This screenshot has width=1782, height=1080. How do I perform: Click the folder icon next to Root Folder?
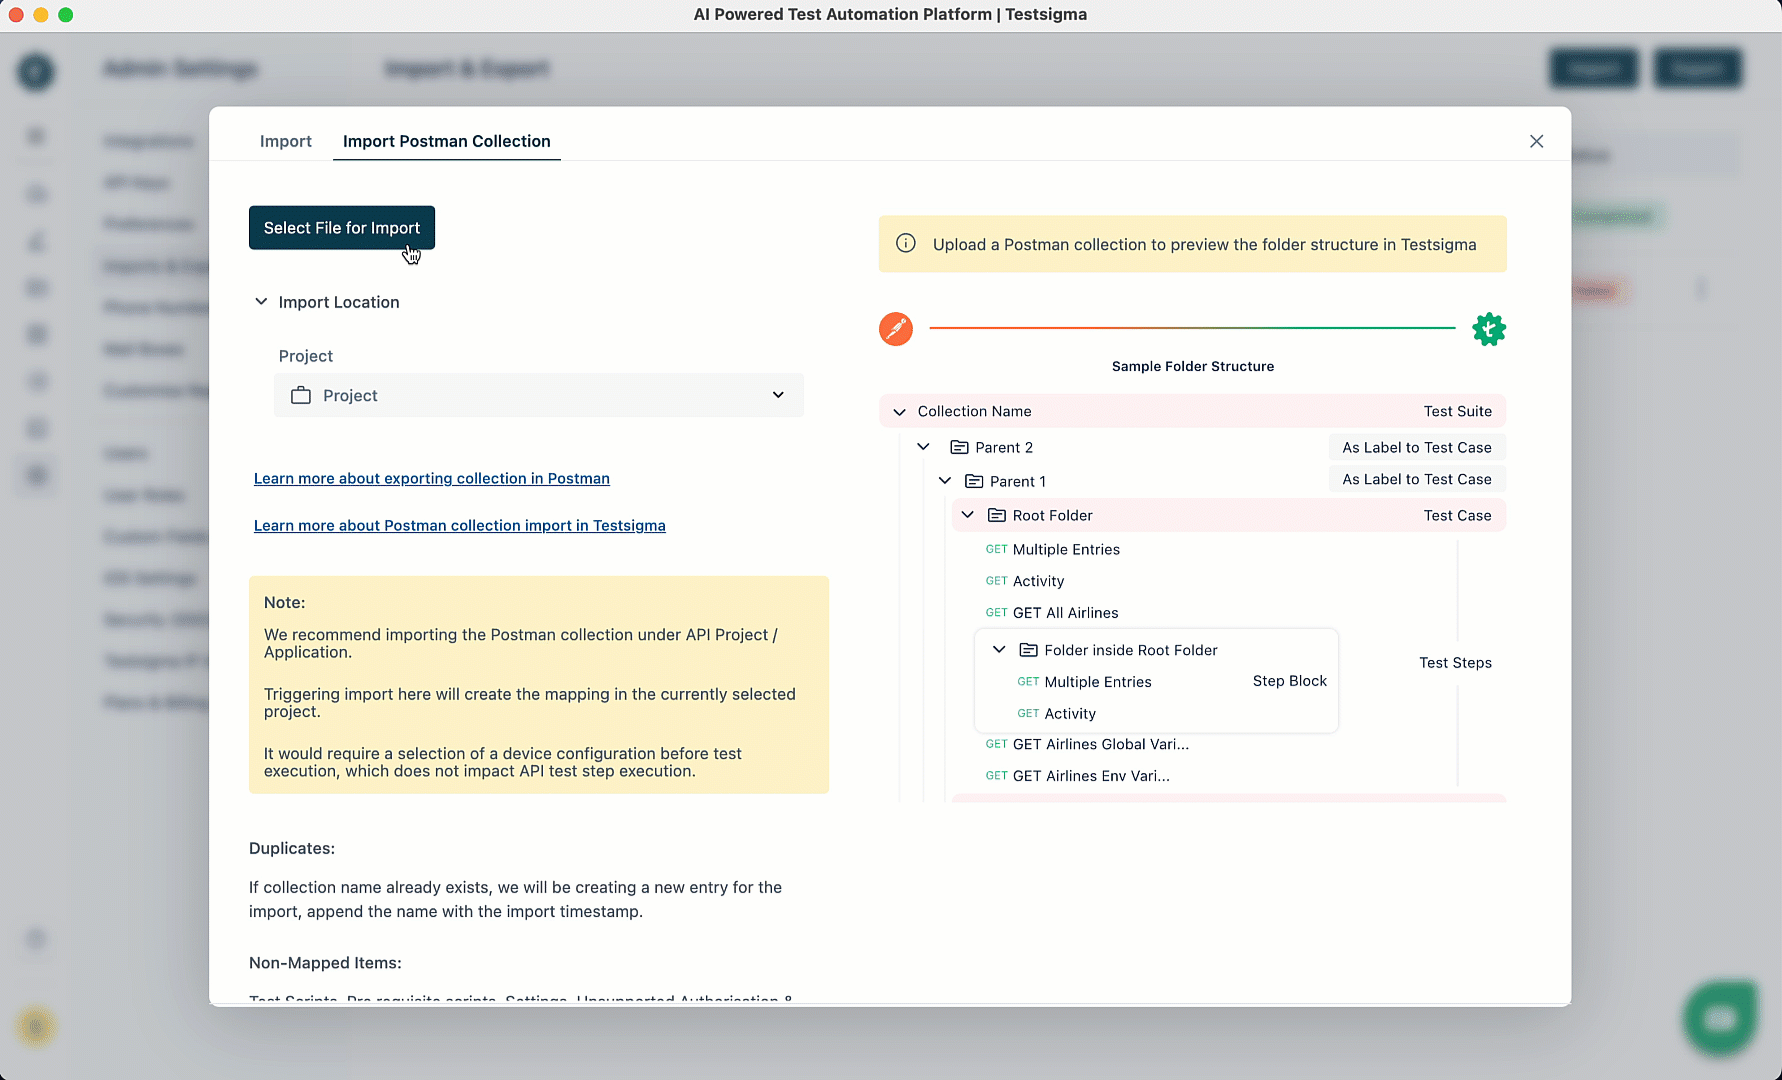pyautogui.click(x=997, y=515)
